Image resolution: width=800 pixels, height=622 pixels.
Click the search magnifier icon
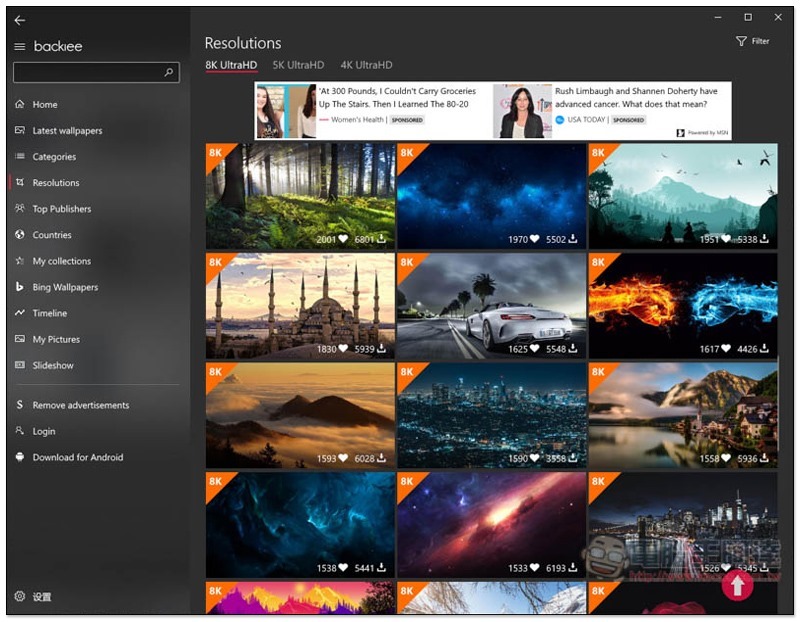pos(169,73)
